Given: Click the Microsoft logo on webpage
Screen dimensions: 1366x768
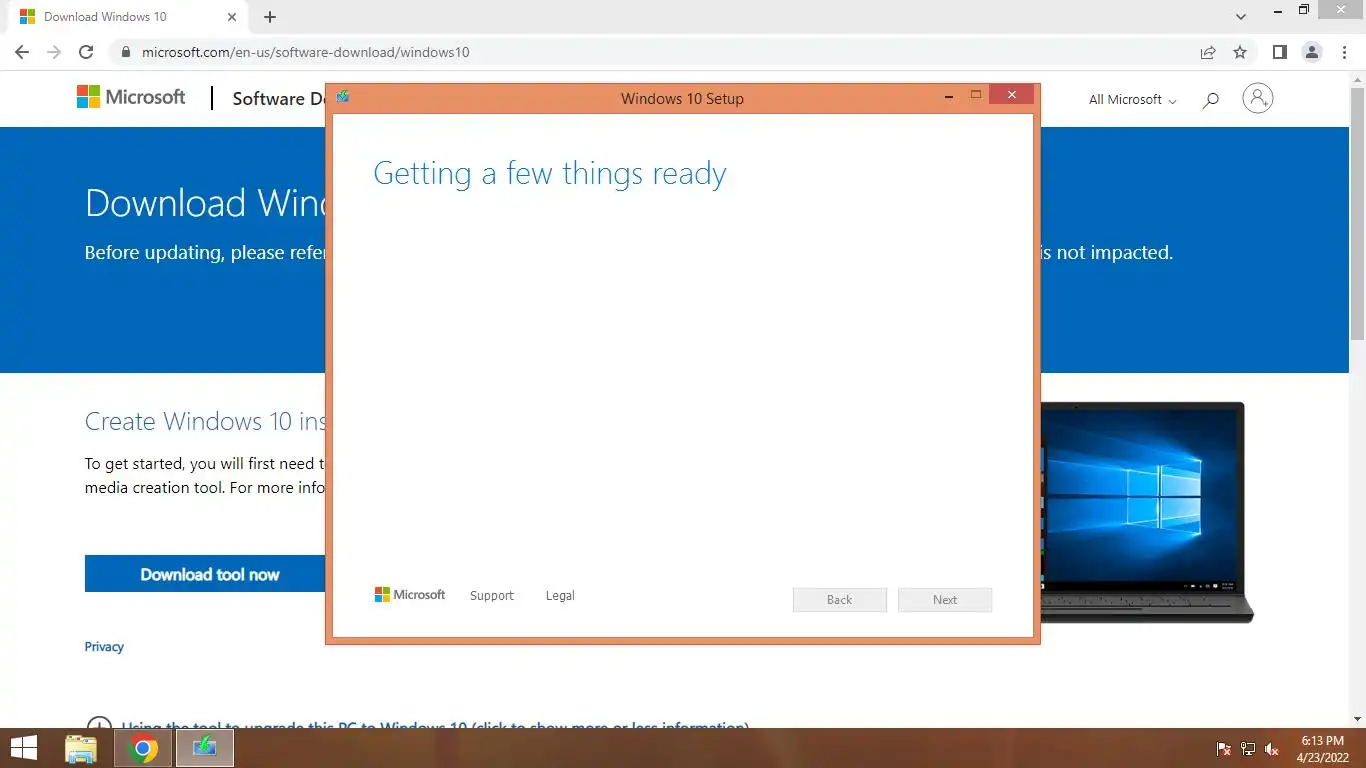Looking at the screenshot, I should [131, 97].
